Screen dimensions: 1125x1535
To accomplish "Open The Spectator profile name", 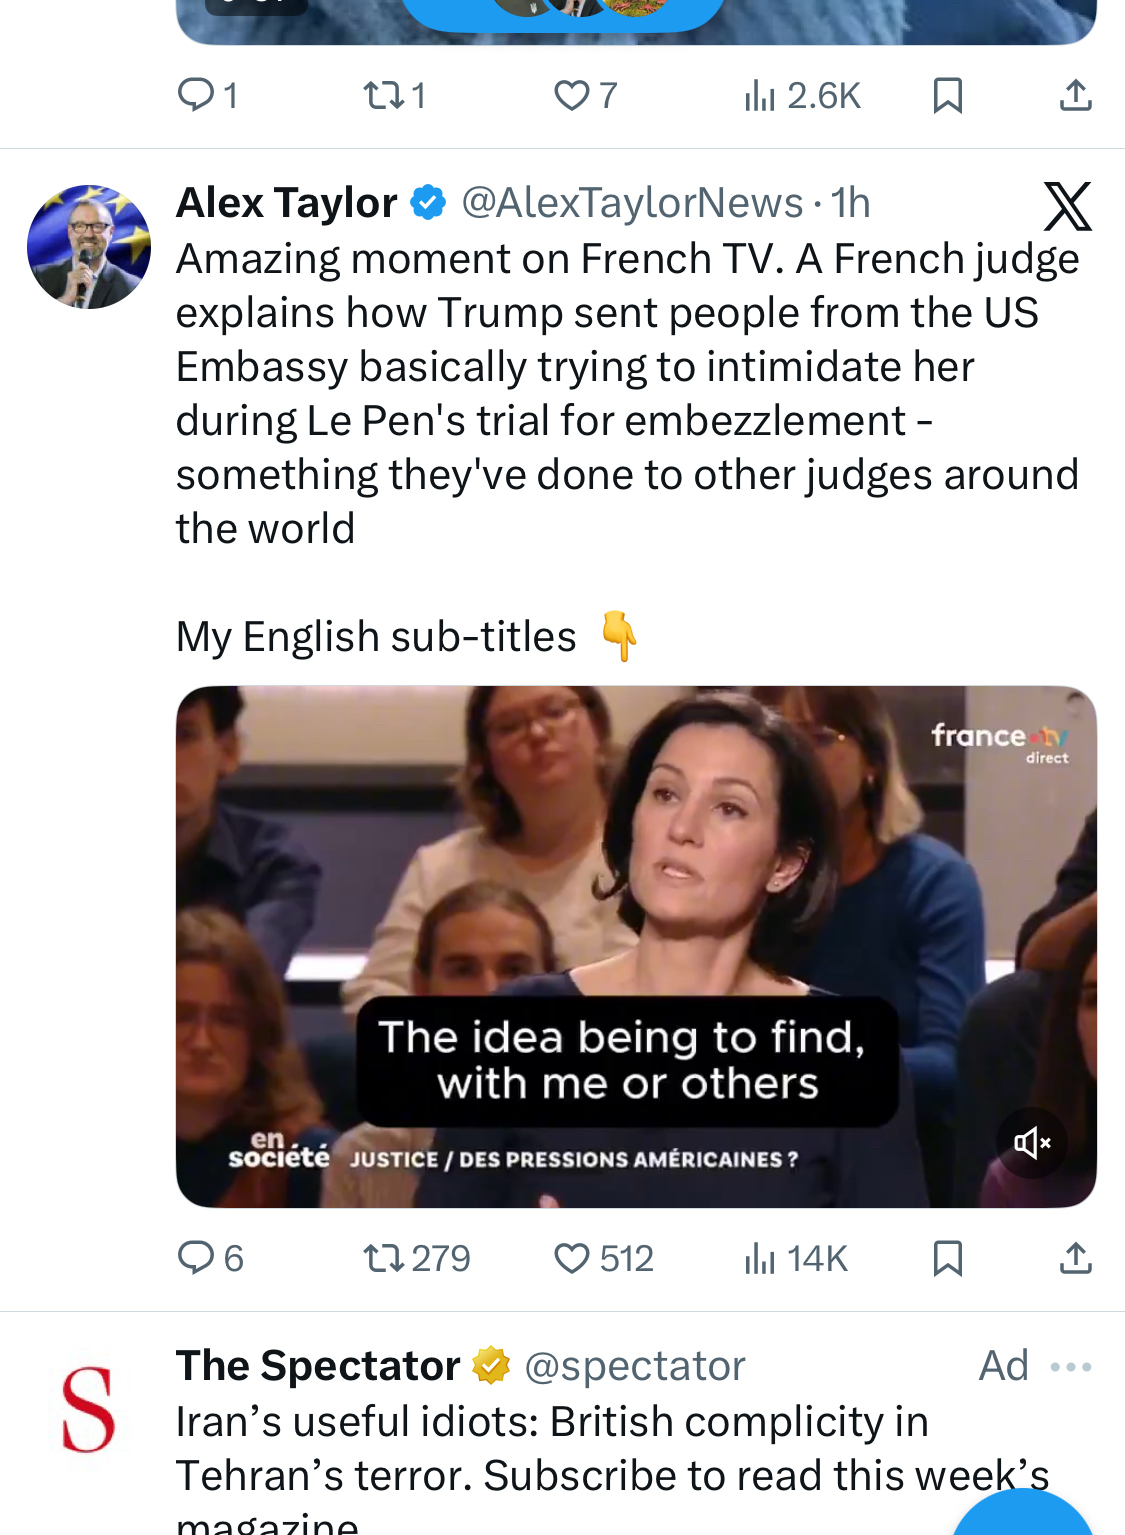I will pyautogui.click(x=318, y=1366).
